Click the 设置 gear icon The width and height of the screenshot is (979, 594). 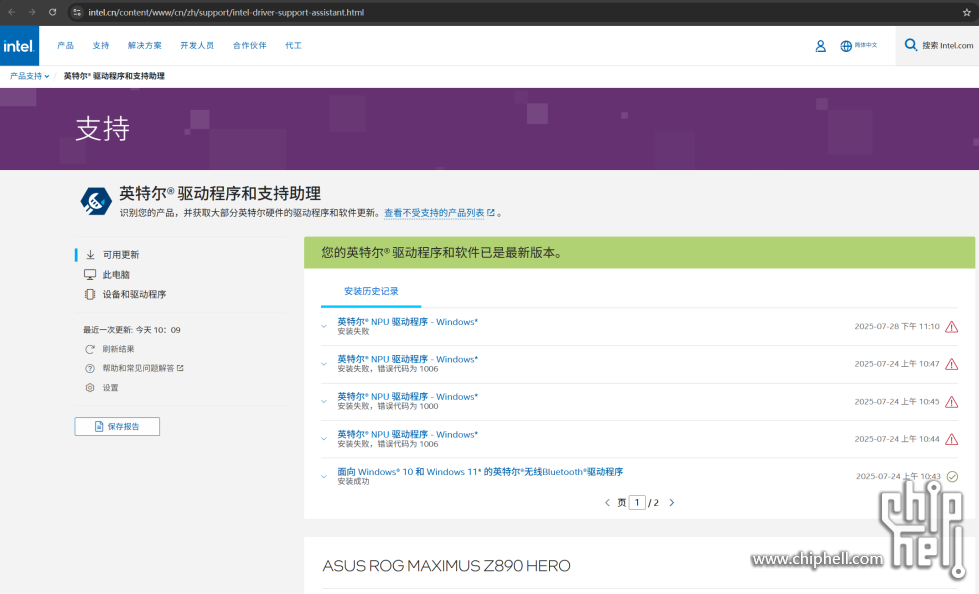tap(90, 388)
